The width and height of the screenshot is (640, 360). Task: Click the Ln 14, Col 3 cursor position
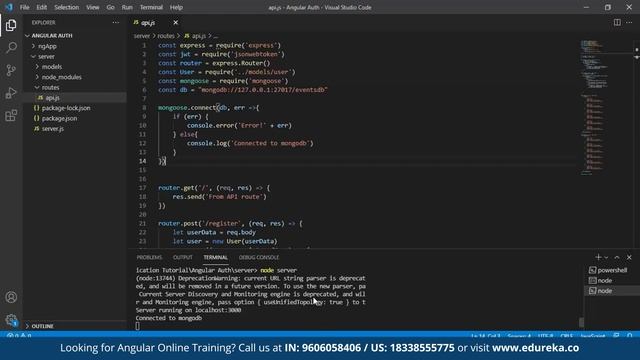pyautogui.click(x=486, y=336)
